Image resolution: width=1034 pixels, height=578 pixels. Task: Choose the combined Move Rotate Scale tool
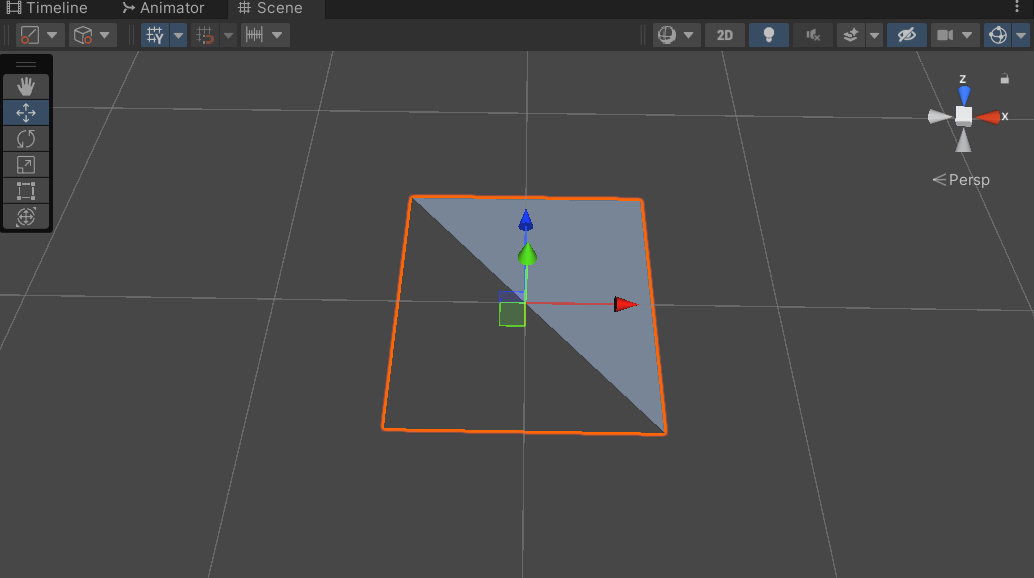click(26, 216)
